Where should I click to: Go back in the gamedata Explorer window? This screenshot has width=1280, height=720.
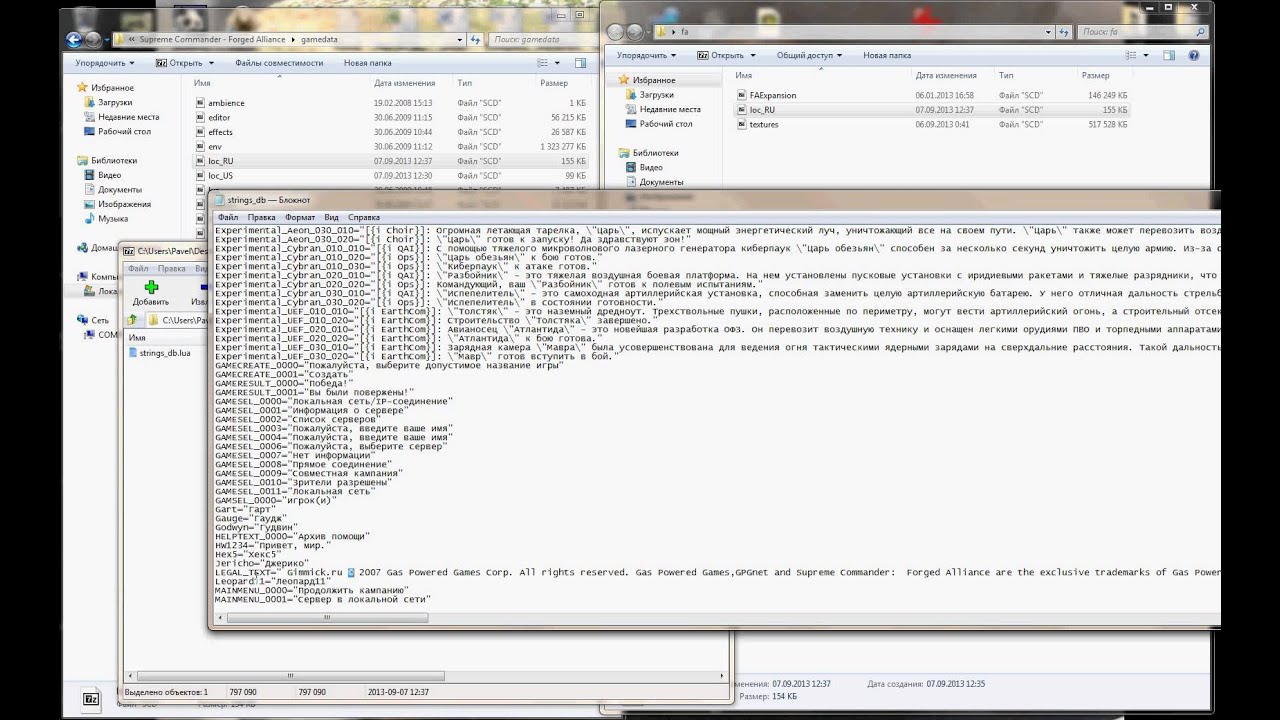point(74,40)
